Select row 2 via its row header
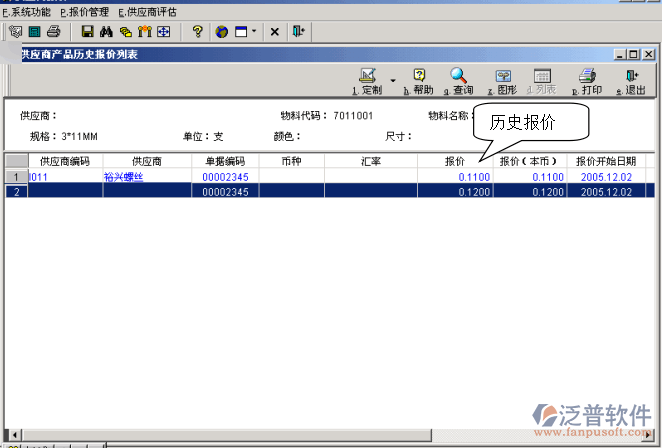662x448 pixels. [15, 191]
